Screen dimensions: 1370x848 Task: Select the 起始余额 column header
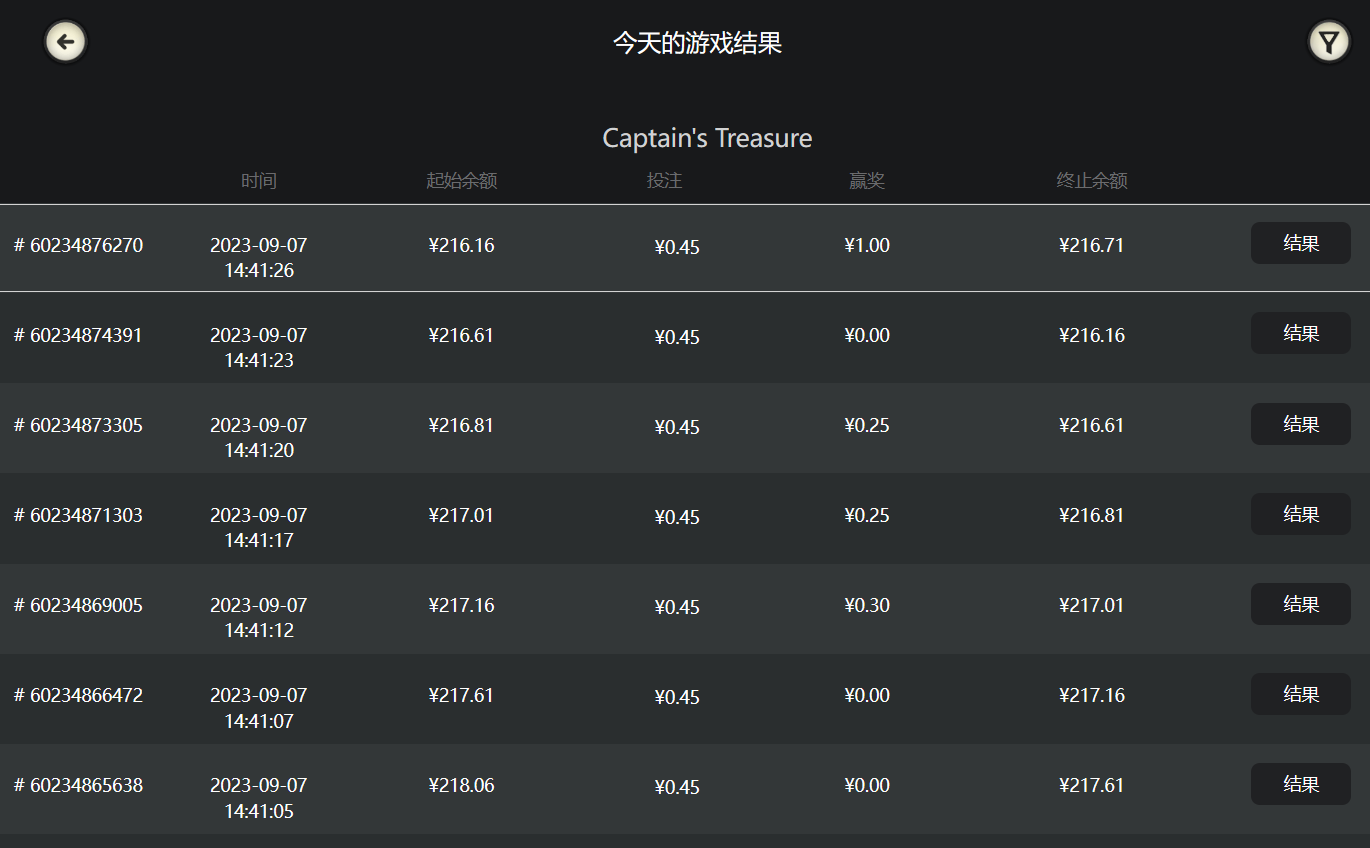point(461,181)
